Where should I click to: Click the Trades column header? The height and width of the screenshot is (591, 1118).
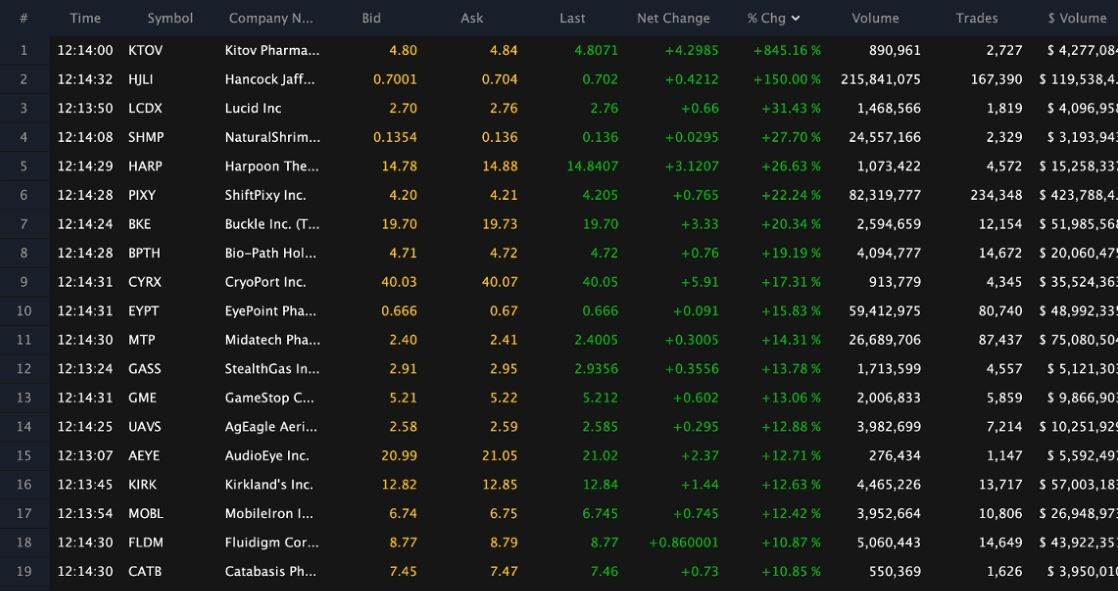click(x=977, y=19)
